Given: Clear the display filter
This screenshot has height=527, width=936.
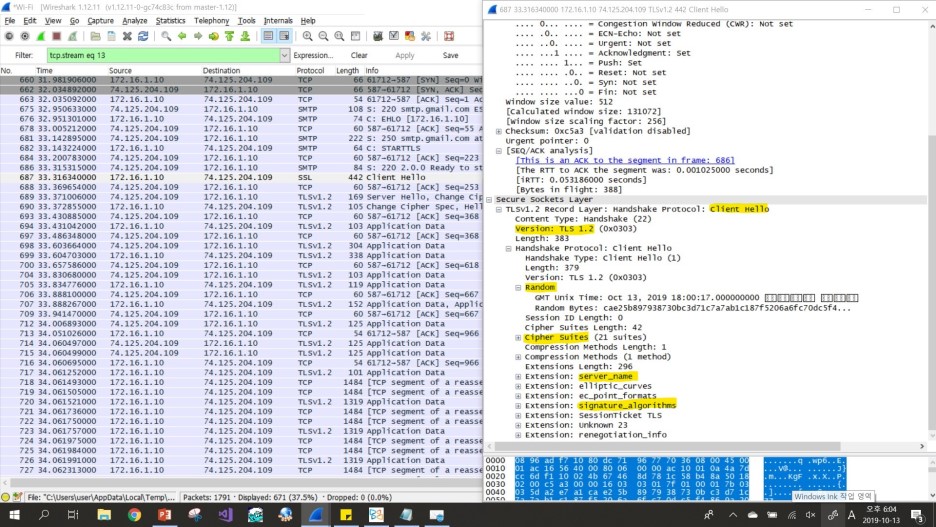Looking at the screenshot, I should point(359,56).
